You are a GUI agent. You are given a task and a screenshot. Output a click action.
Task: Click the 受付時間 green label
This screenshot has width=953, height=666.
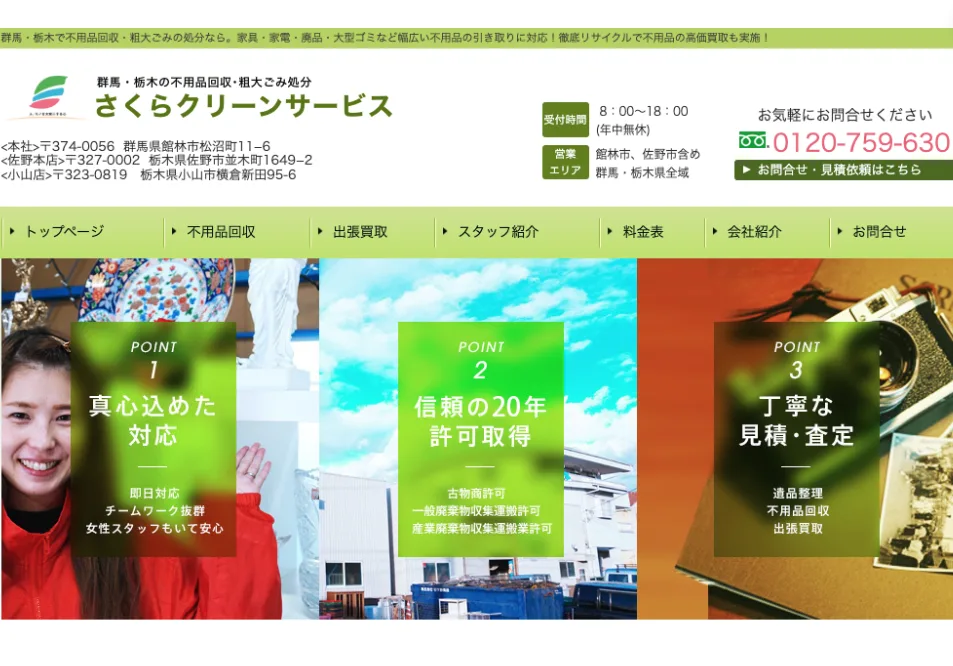pos(565,120)
